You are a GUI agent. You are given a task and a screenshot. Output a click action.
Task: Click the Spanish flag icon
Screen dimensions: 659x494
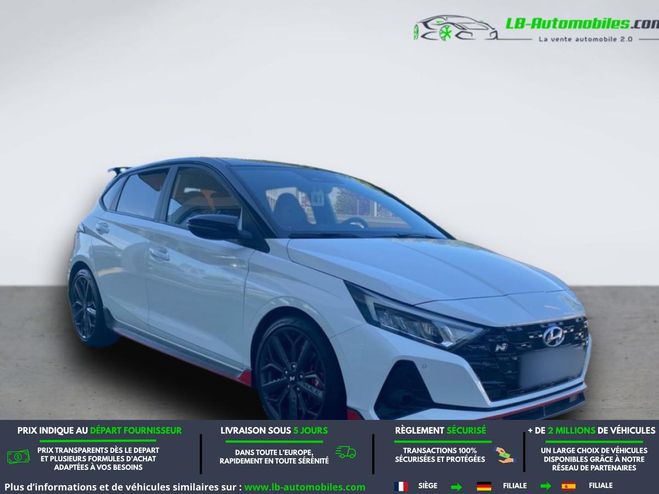[x=569, y=486]
